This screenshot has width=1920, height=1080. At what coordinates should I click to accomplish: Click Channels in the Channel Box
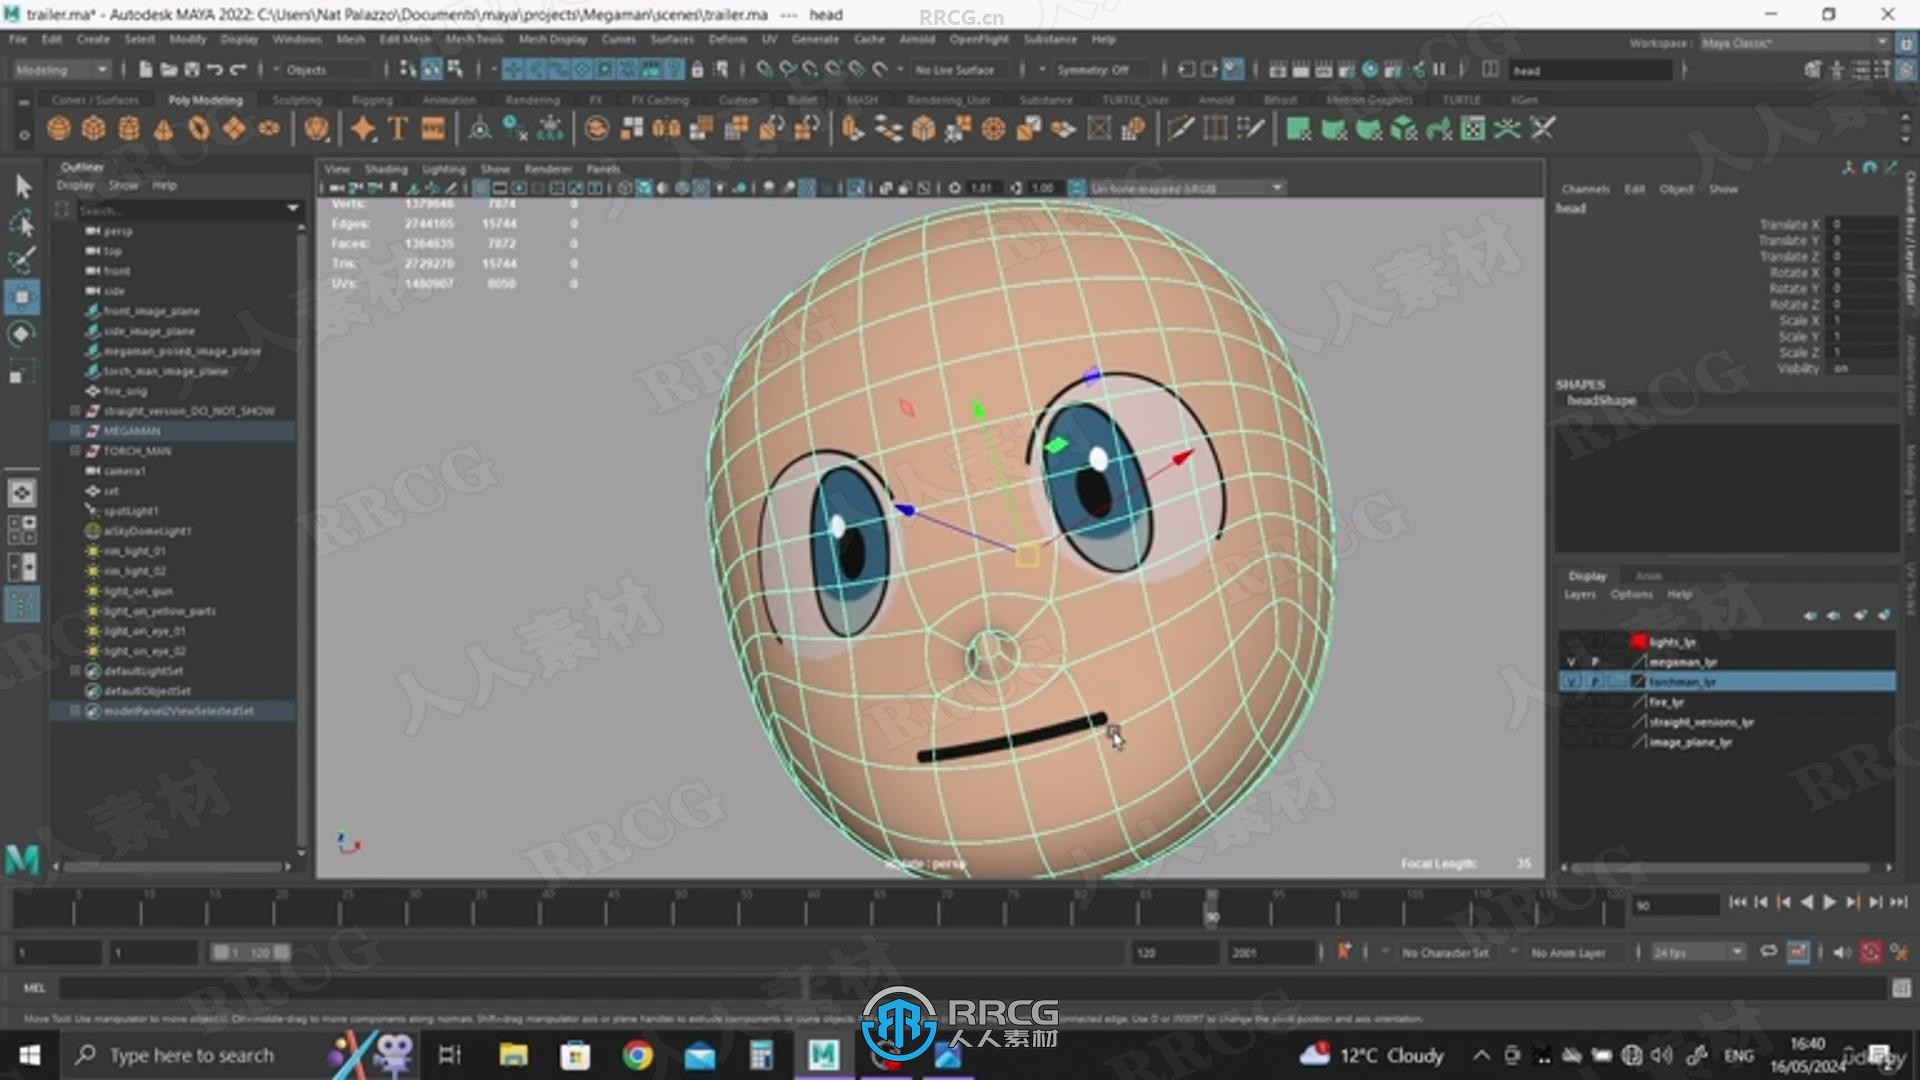click(1586, 189)
